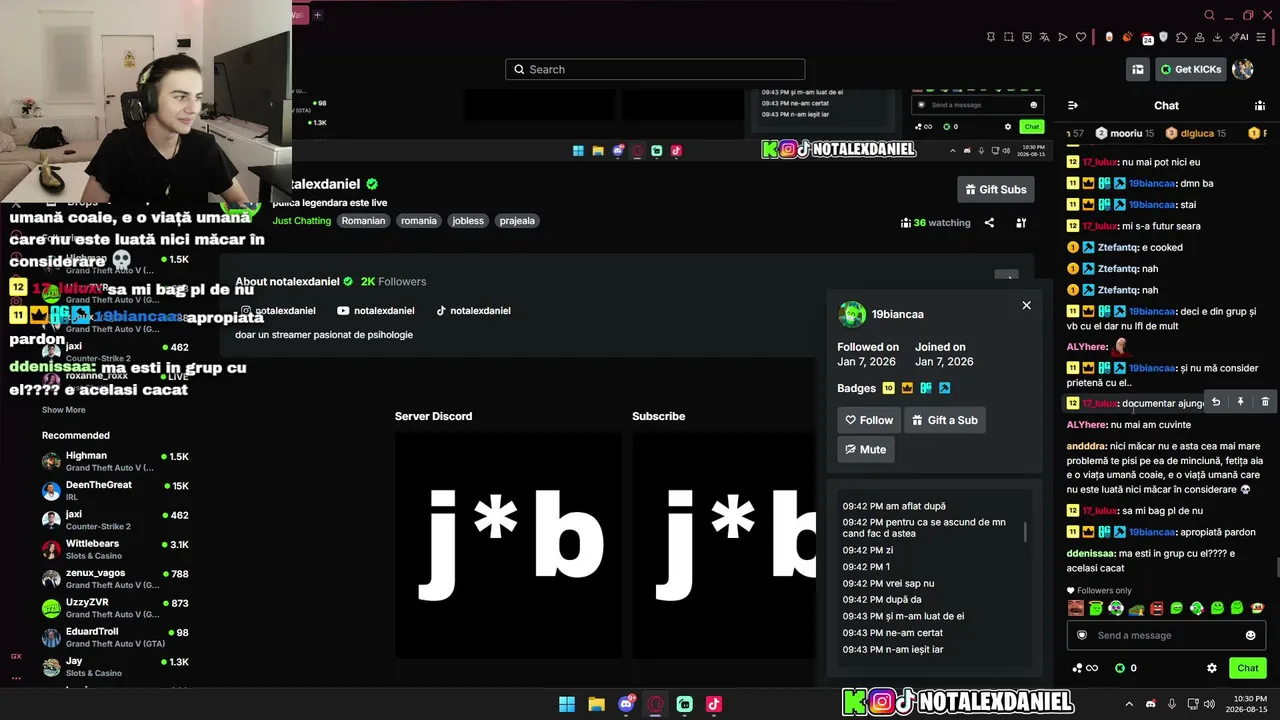
Task: Click the browser tab search magnifier icon
Action: pyautogui.click(x=1209, y=15)
